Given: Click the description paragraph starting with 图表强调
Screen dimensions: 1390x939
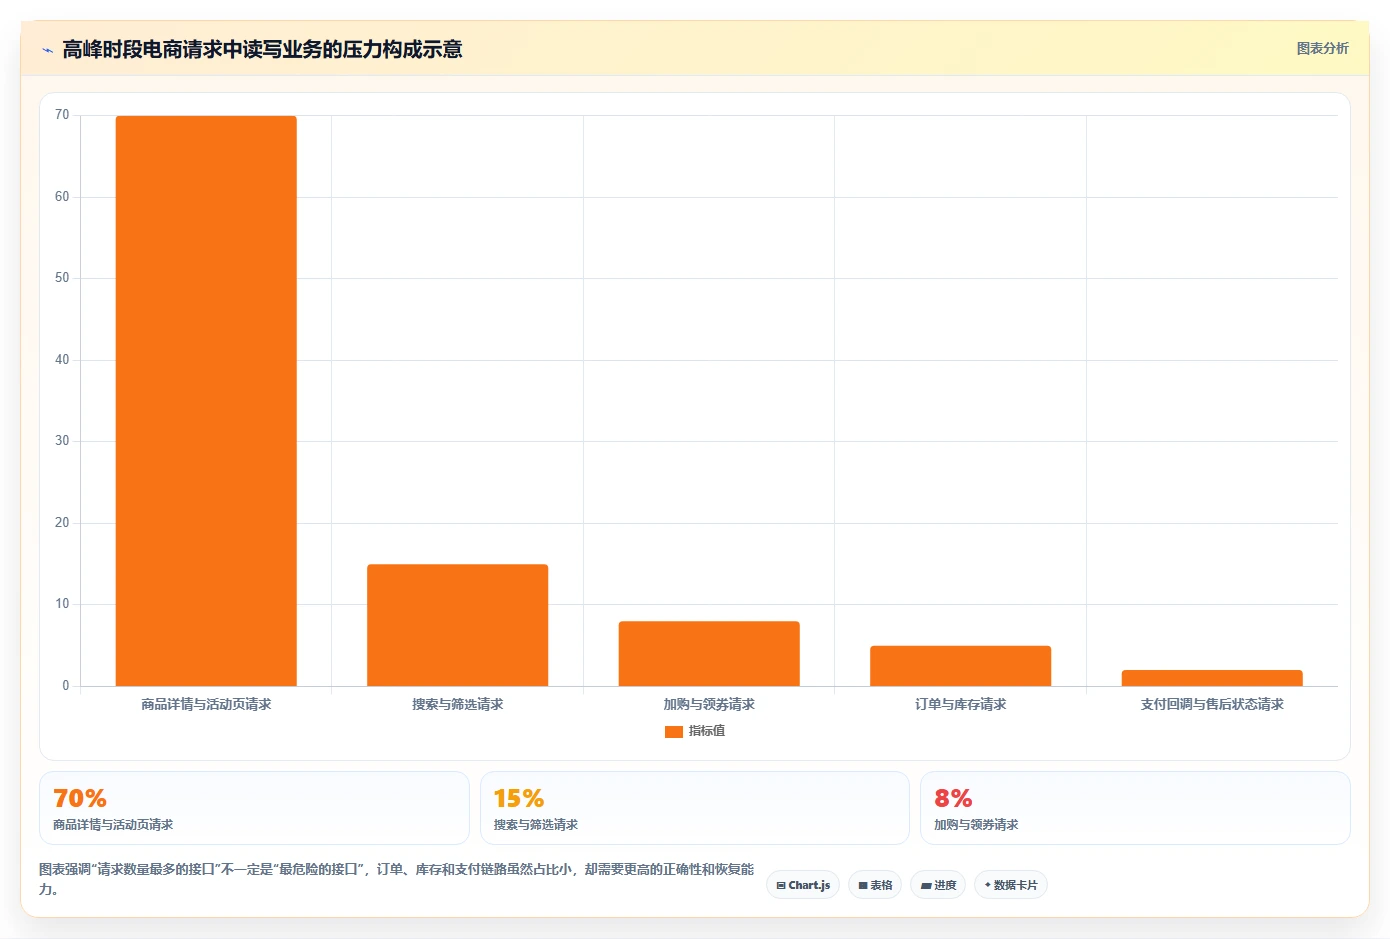Looking at the screenshot, I should pyautogui.click(x=396, y=879).
